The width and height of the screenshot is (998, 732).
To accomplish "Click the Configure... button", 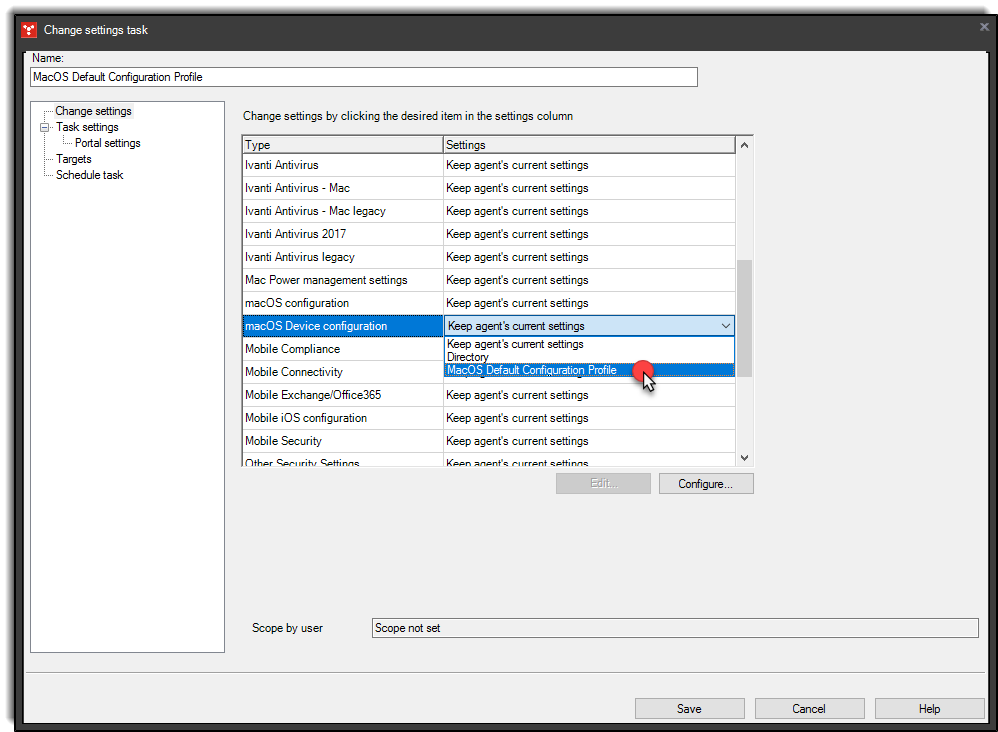I will click(x=706, y=483).
